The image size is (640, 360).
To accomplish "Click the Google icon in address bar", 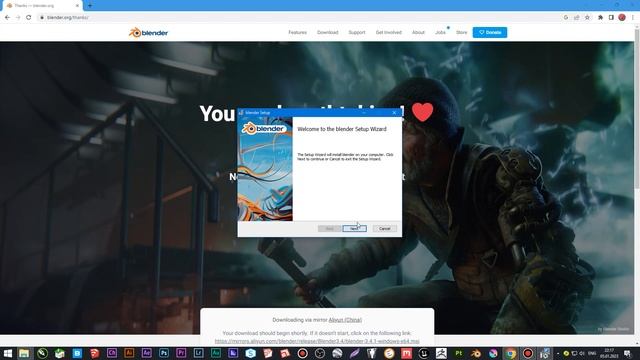I will pyautogui.click(x=566, y=18).
